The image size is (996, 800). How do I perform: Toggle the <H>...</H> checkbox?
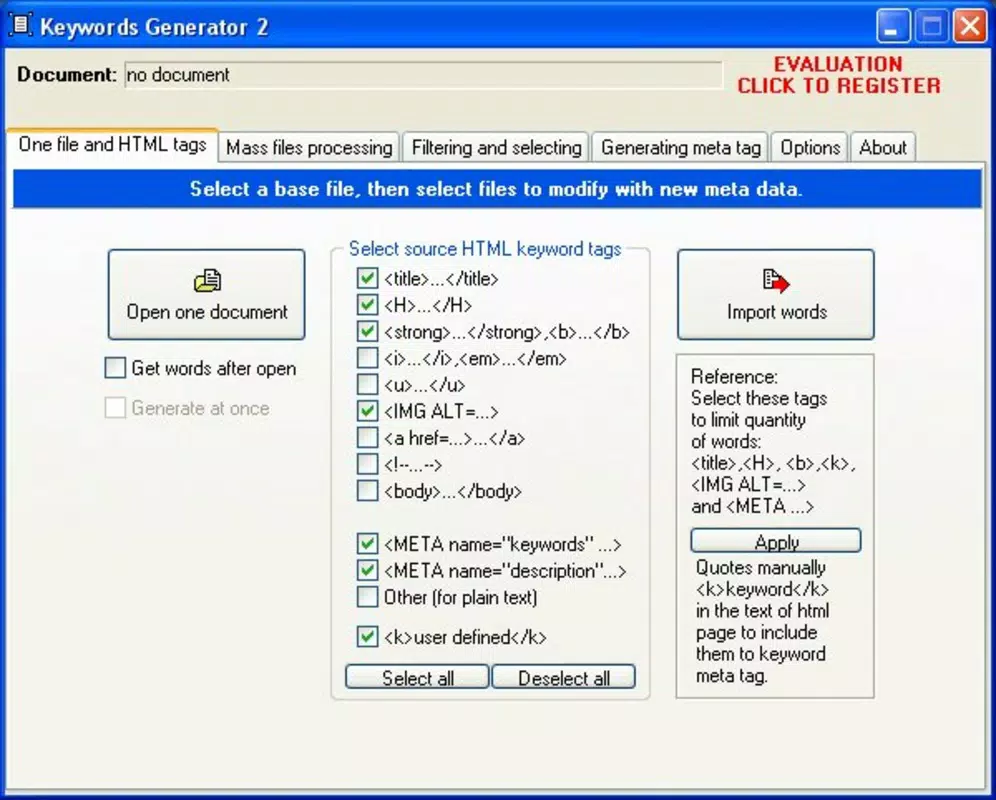367,305
